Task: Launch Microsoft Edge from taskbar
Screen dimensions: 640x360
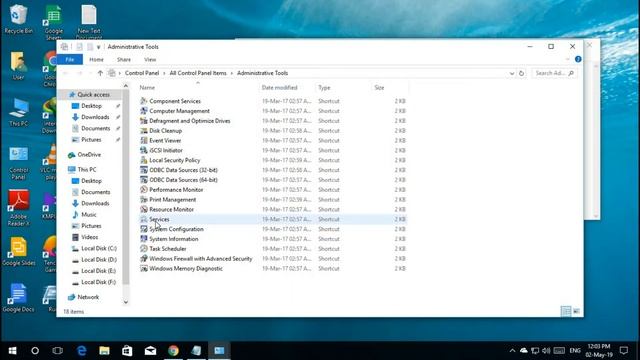Action: click(82, 351)
